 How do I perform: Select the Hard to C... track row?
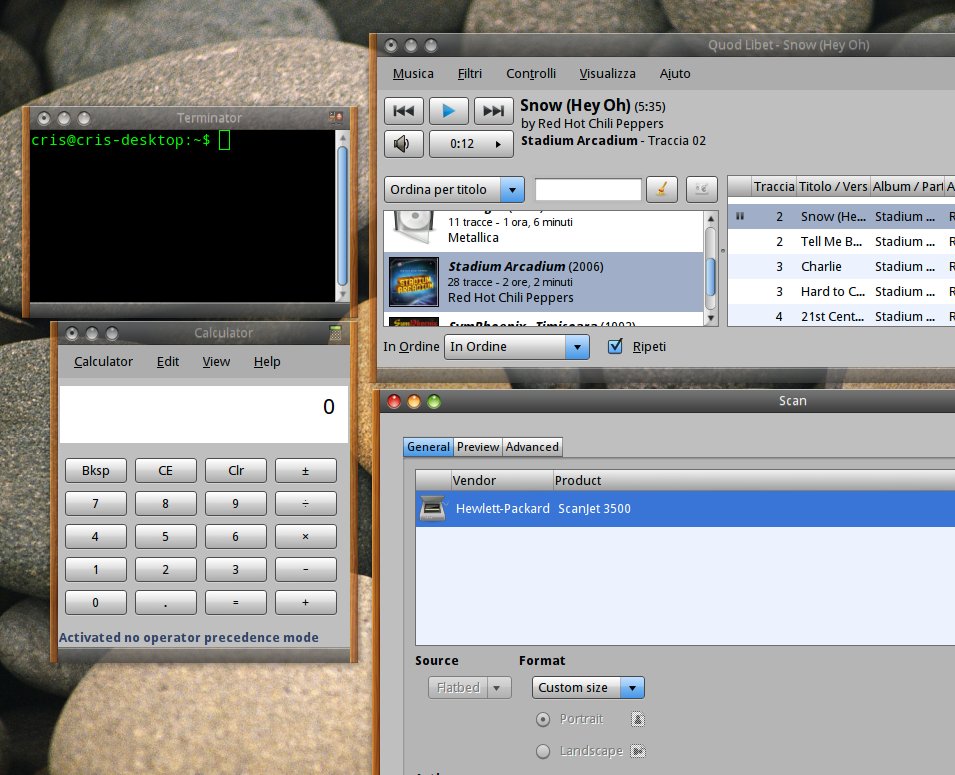pos(842,292)
